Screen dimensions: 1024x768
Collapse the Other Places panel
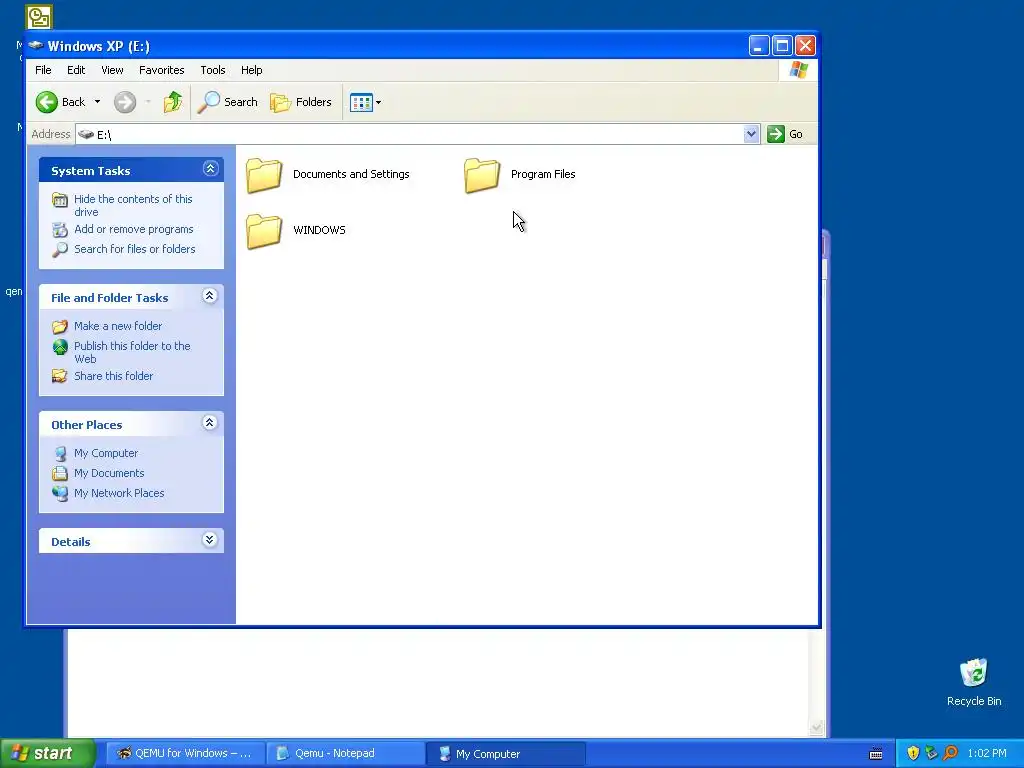coord(210,423)
